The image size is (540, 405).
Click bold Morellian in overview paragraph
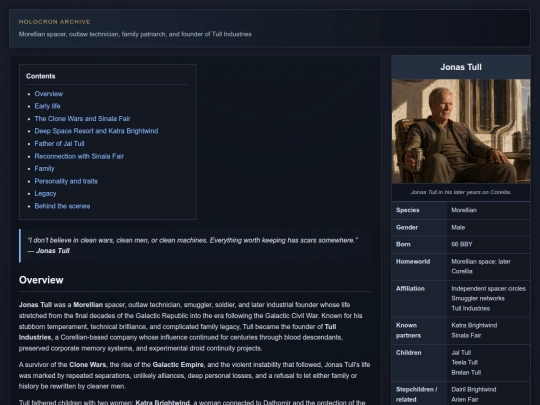[x=88, y=305]
